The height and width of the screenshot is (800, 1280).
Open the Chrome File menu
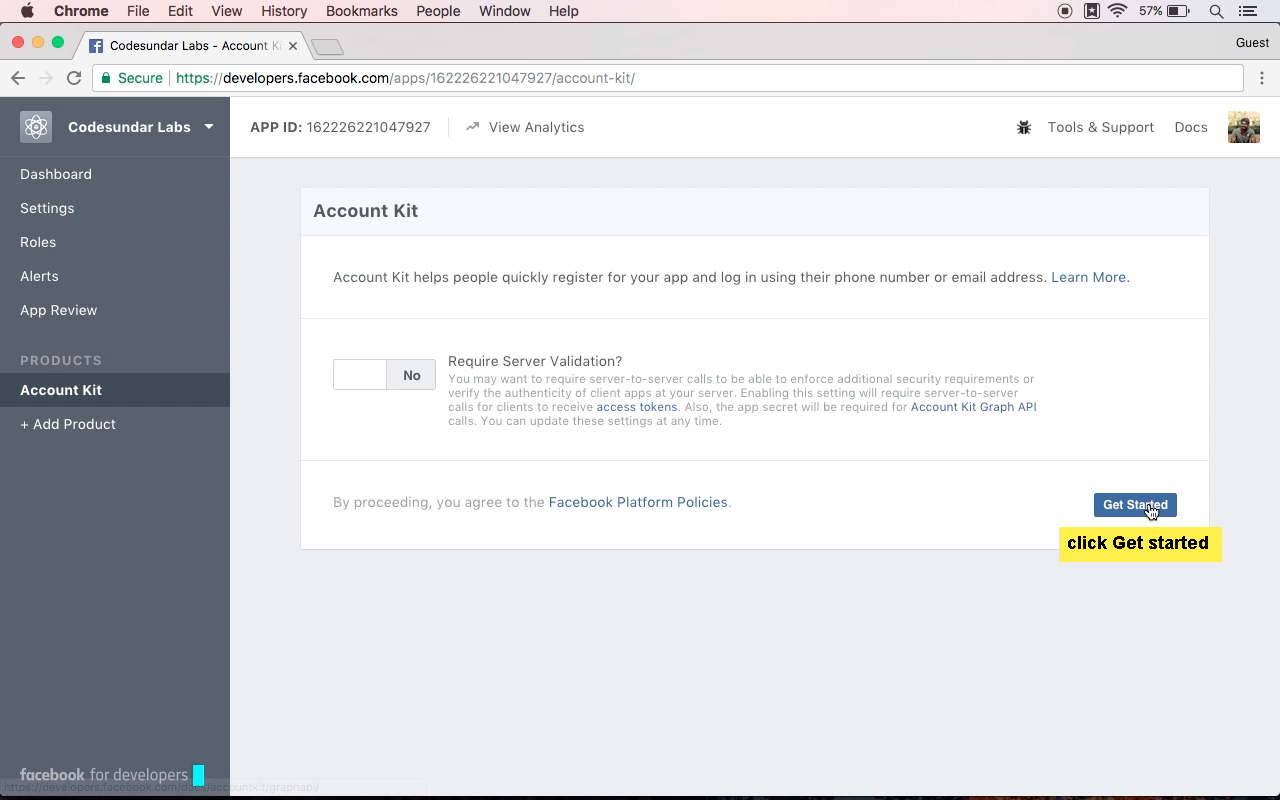point(138,11)
